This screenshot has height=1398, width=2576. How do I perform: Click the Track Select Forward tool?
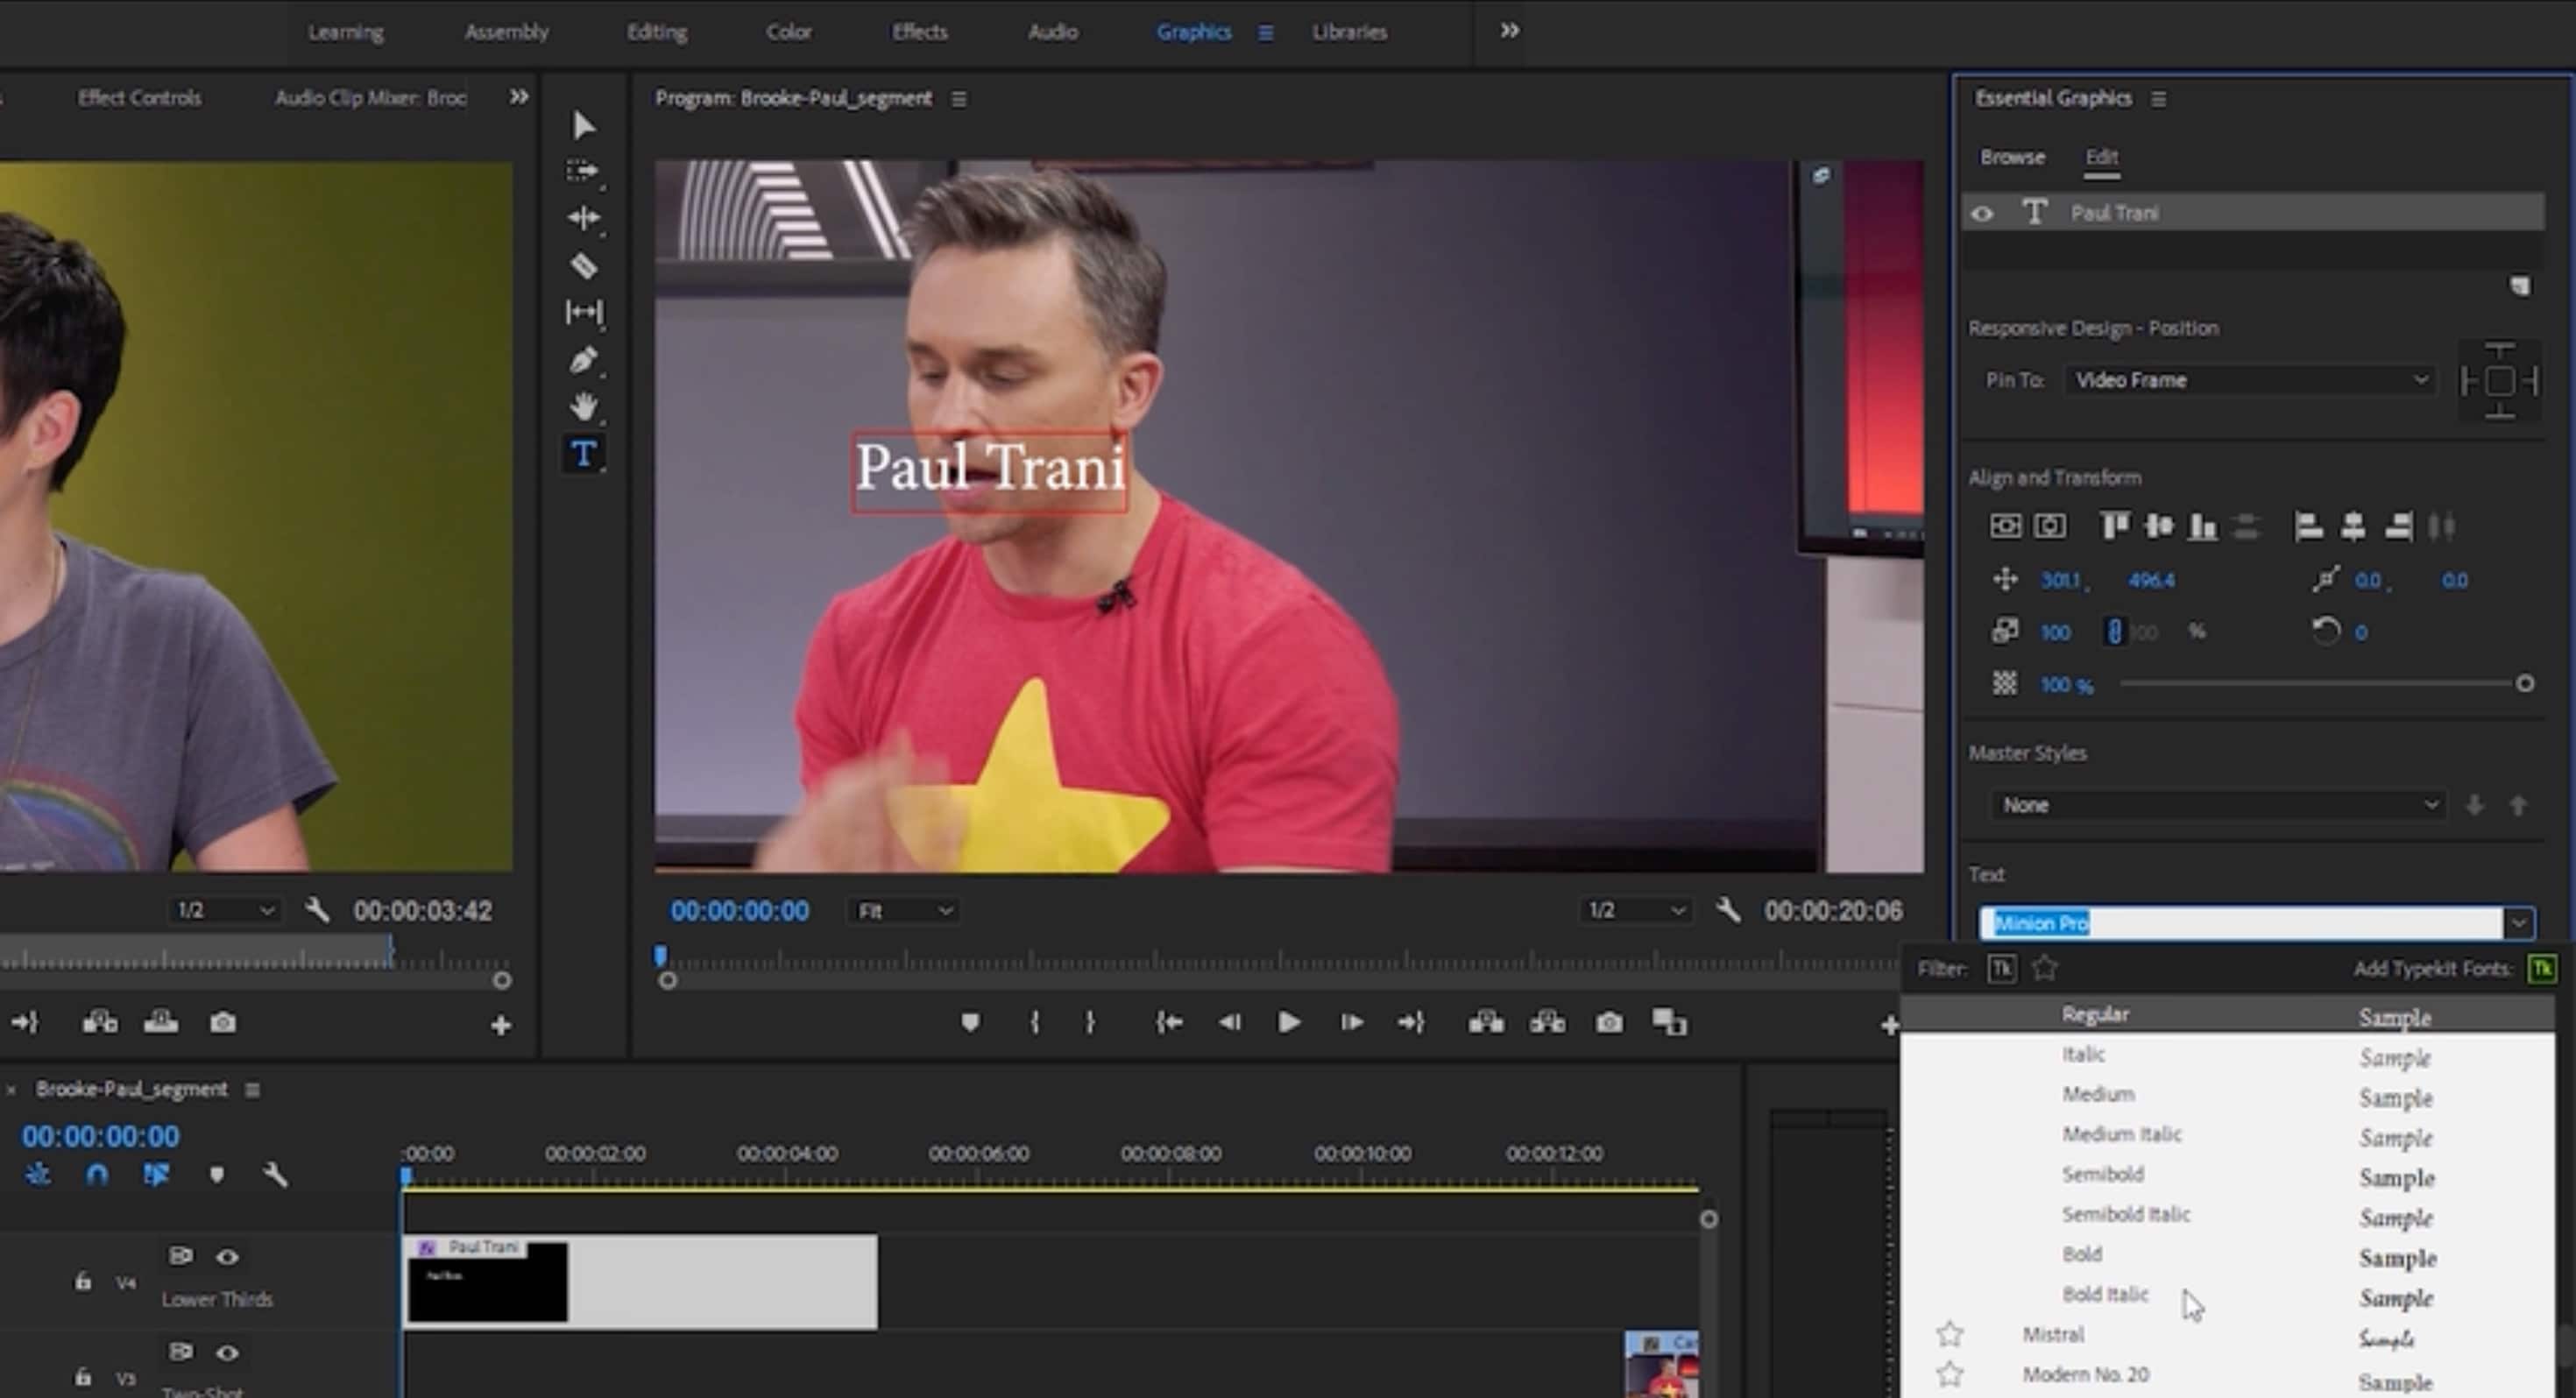coord(583,172)
